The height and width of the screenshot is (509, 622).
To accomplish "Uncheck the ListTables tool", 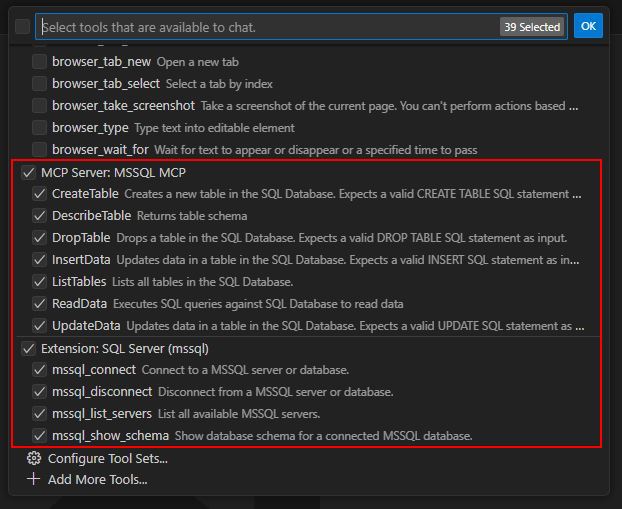I will tap(39, 282).
